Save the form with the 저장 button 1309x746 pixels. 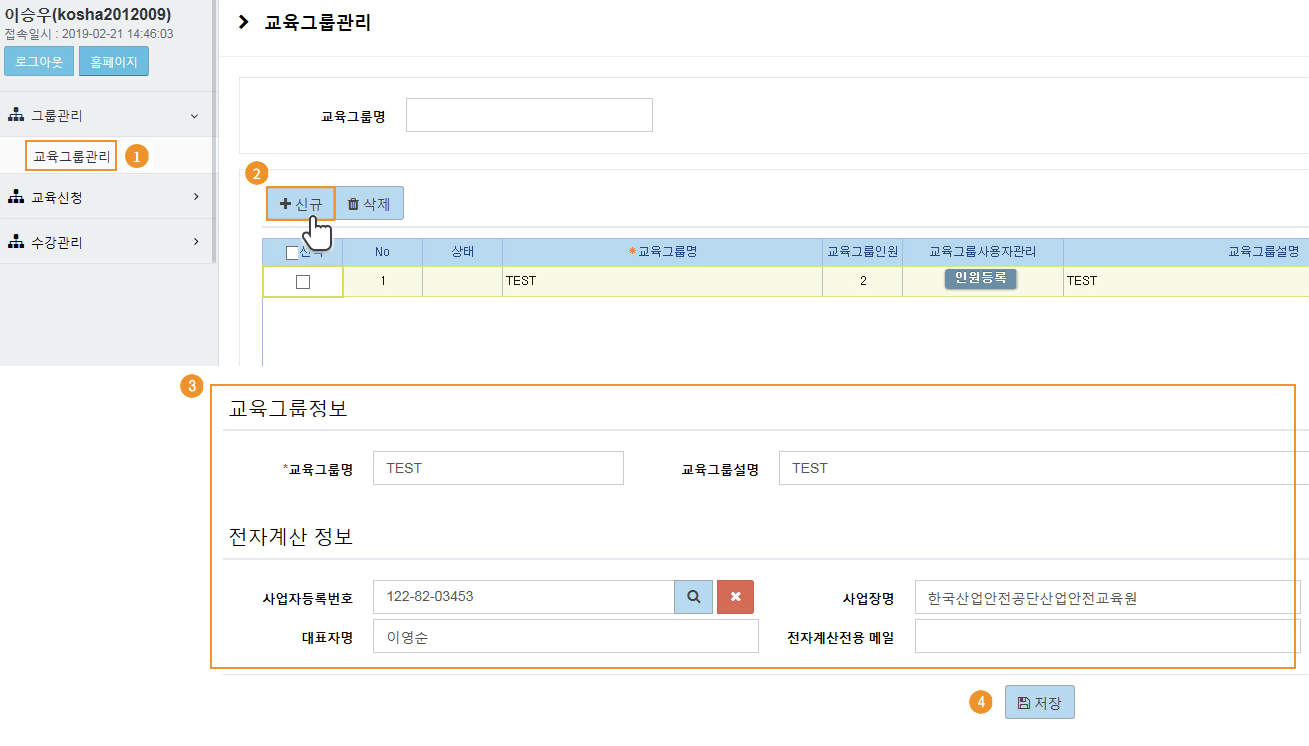tap(1040, 702)
